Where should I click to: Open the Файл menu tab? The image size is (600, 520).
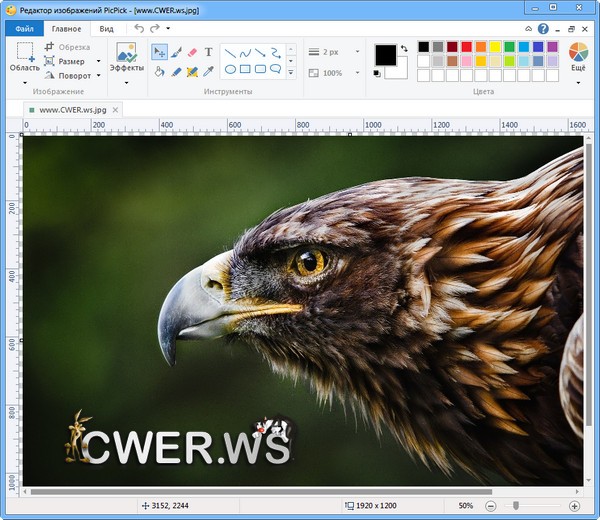coord(24,29)
